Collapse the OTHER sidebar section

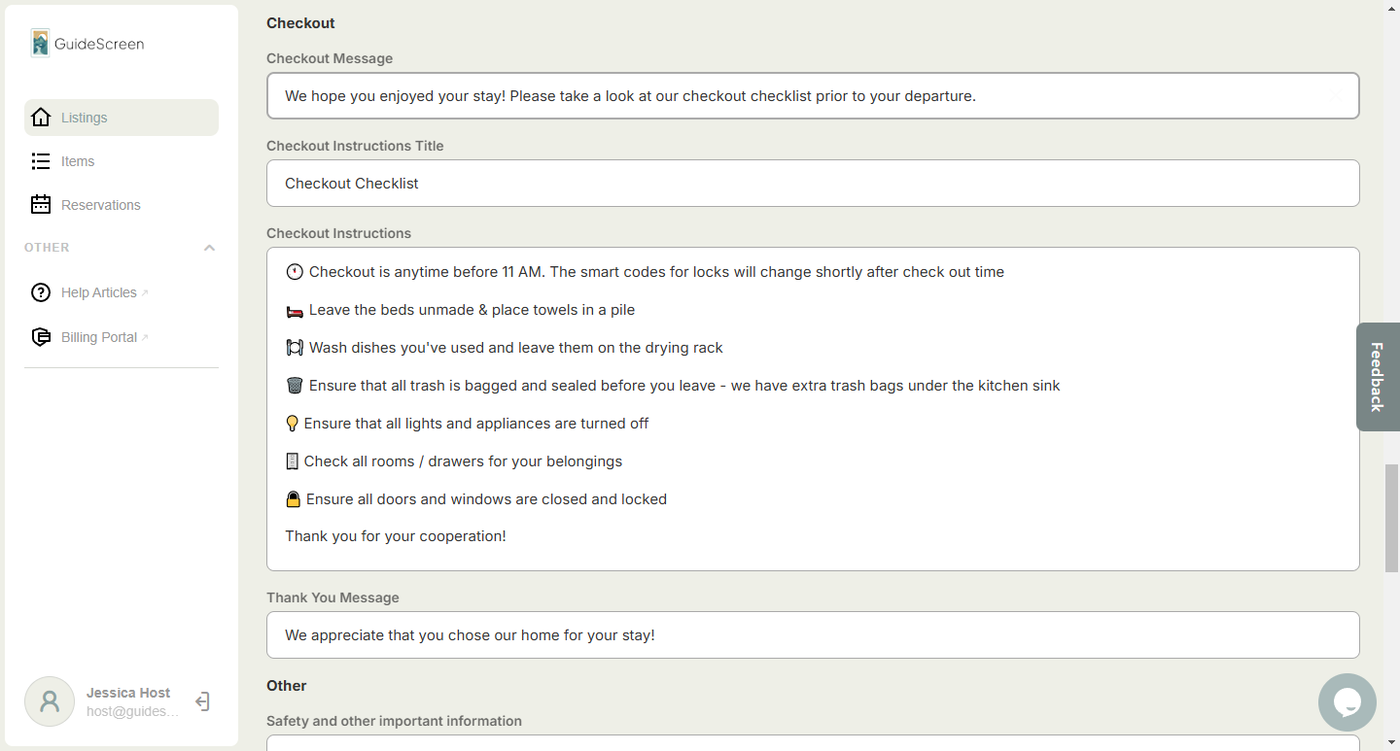209,248
